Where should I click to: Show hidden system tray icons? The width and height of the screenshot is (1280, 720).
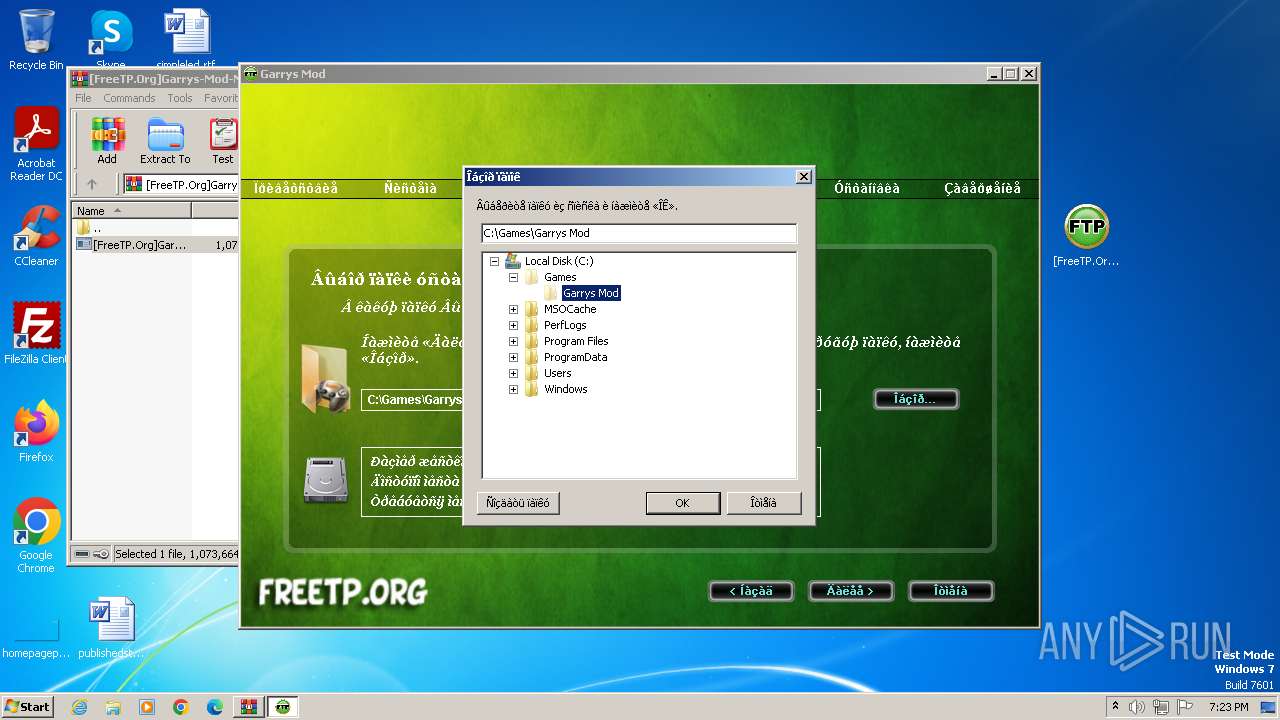pos(1116,707)
